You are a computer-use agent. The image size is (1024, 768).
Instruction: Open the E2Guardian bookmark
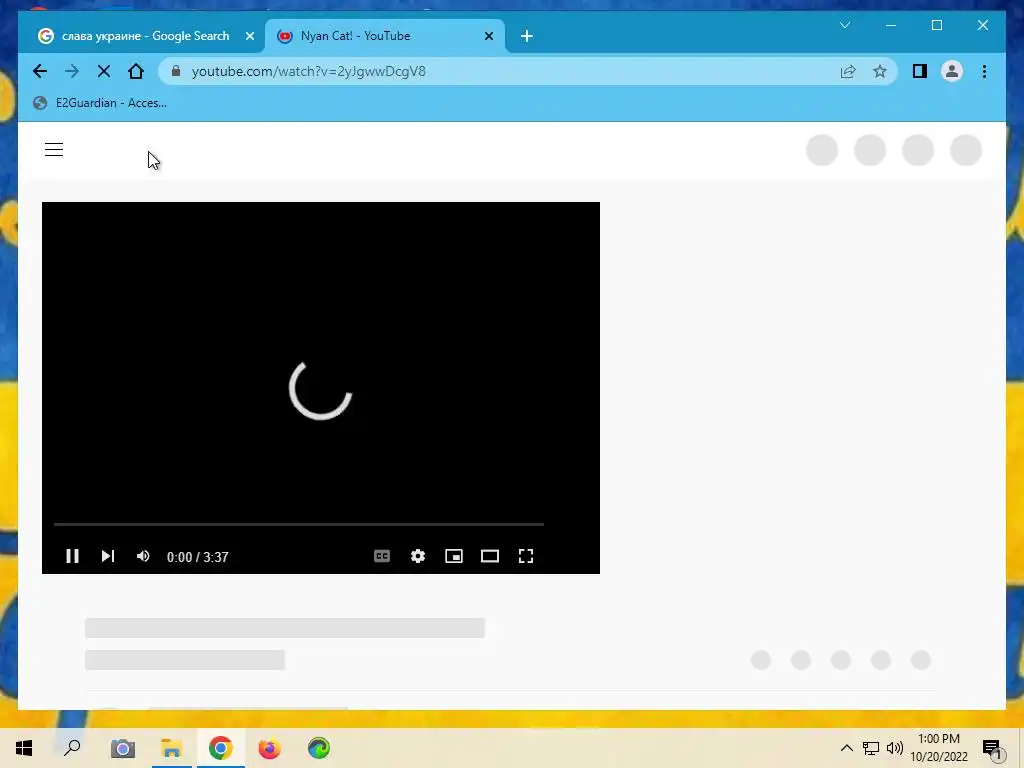coord(100,103)
